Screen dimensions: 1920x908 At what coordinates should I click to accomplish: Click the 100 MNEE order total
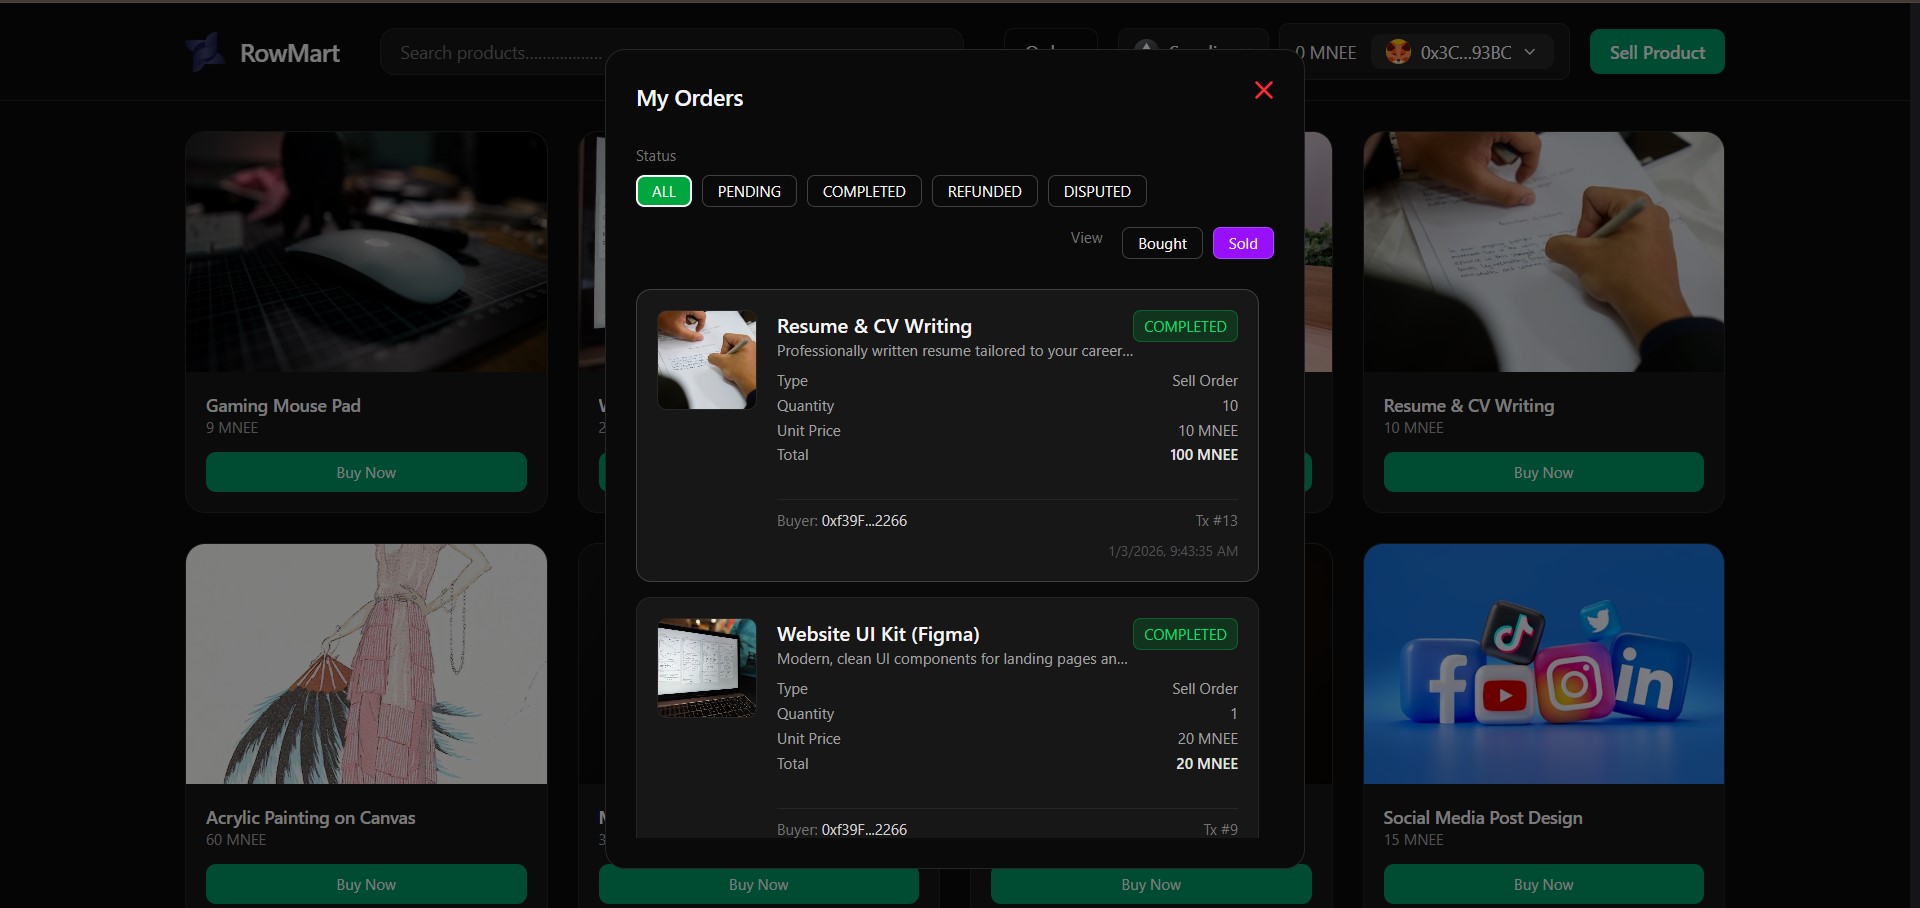coord(1204,455)
